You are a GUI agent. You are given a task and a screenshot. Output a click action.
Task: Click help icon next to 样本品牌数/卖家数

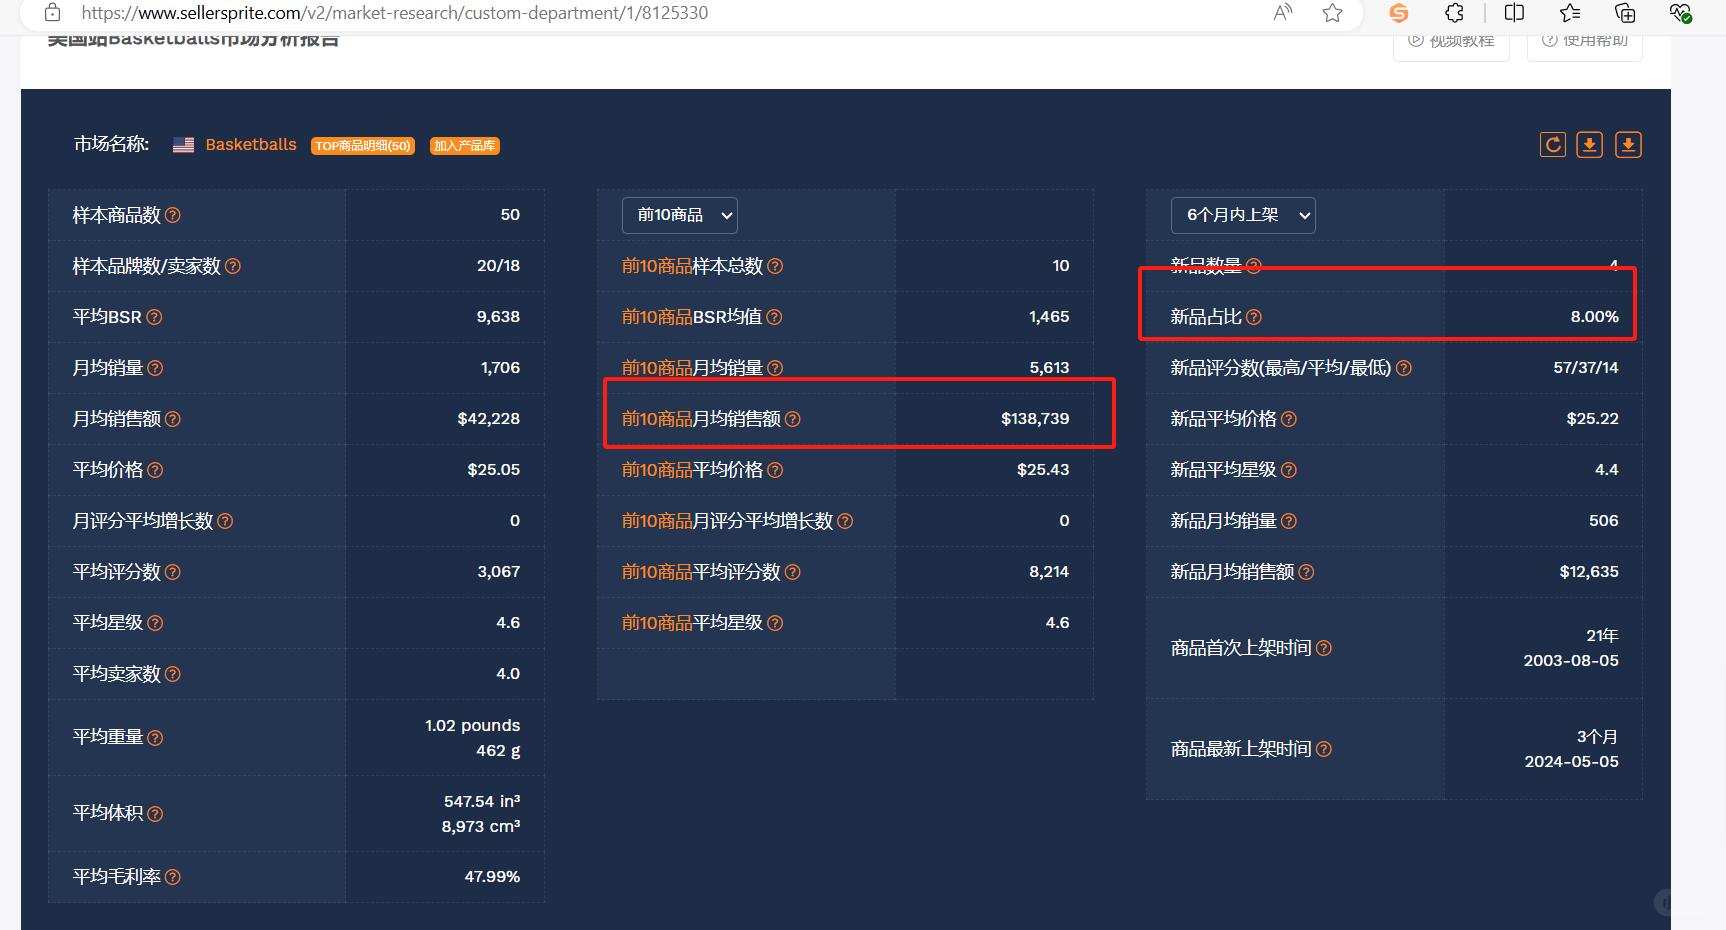click(232, 266)
